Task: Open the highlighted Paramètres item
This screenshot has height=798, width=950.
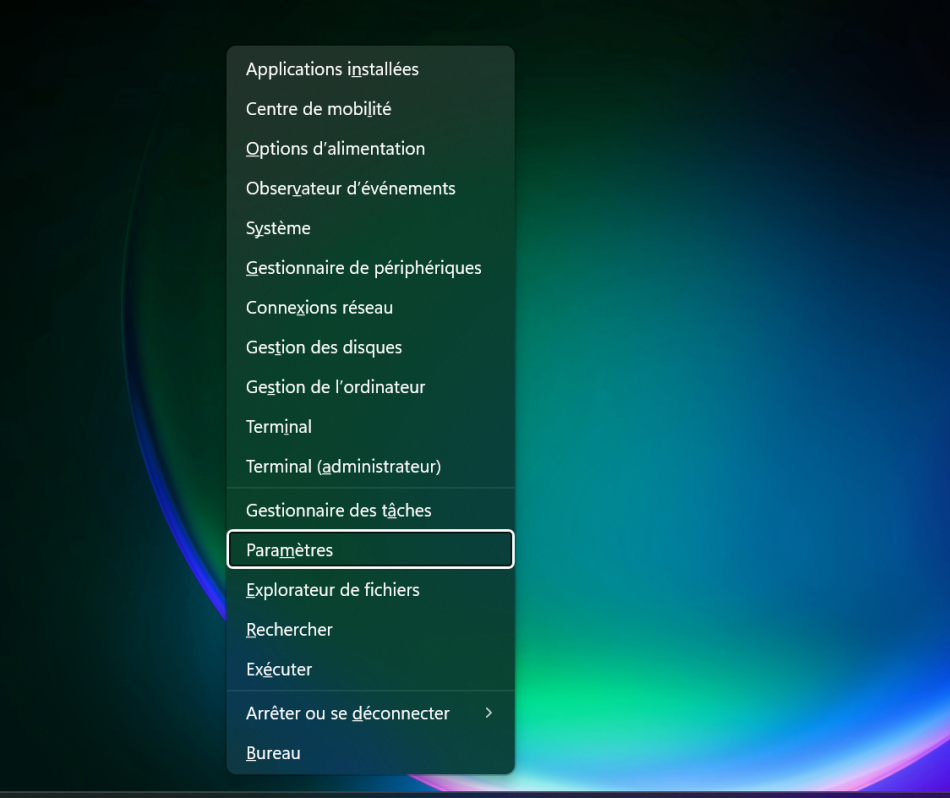Action: (x=289, y=550)
